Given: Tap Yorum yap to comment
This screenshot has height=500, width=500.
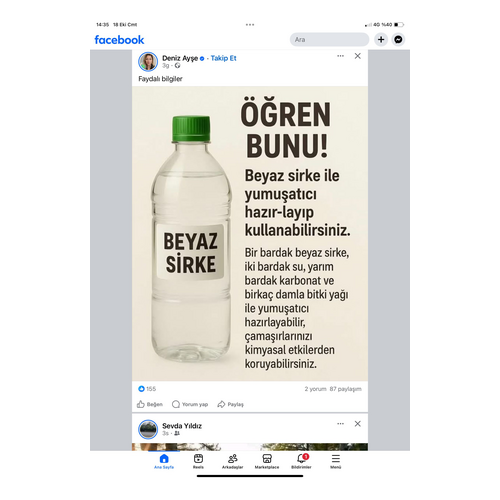Looking at the screenshot, I should click(x=190, y=404).
